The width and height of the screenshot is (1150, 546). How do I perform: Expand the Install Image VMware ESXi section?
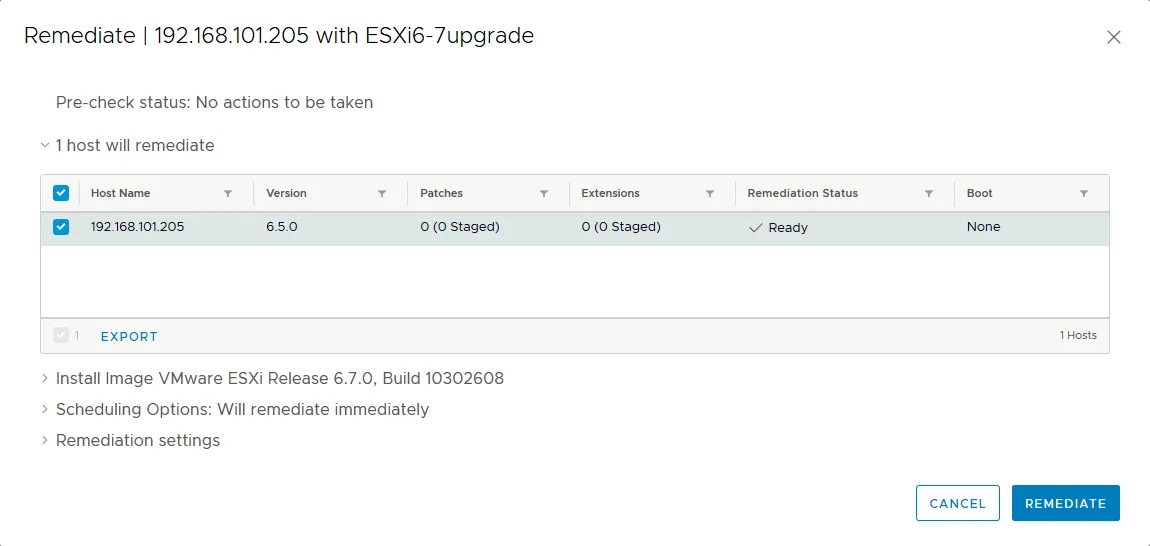45,379
